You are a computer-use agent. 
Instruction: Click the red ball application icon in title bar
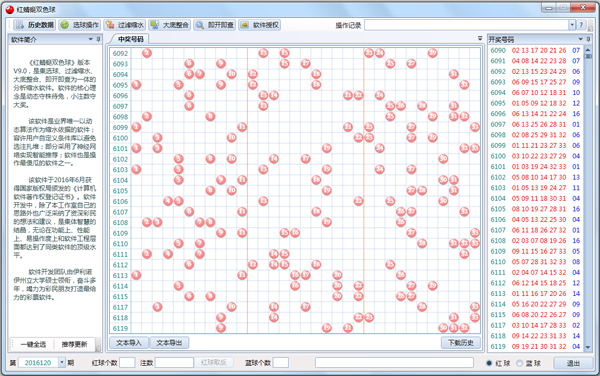coord(10,9)
